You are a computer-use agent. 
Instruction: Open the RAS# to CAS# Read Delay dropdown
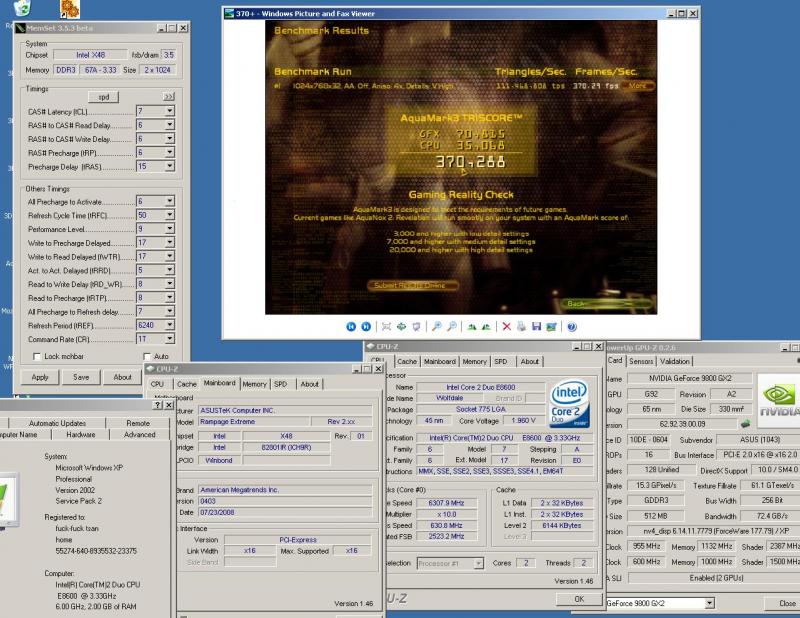pyautogui.click(x=170, y=125)
